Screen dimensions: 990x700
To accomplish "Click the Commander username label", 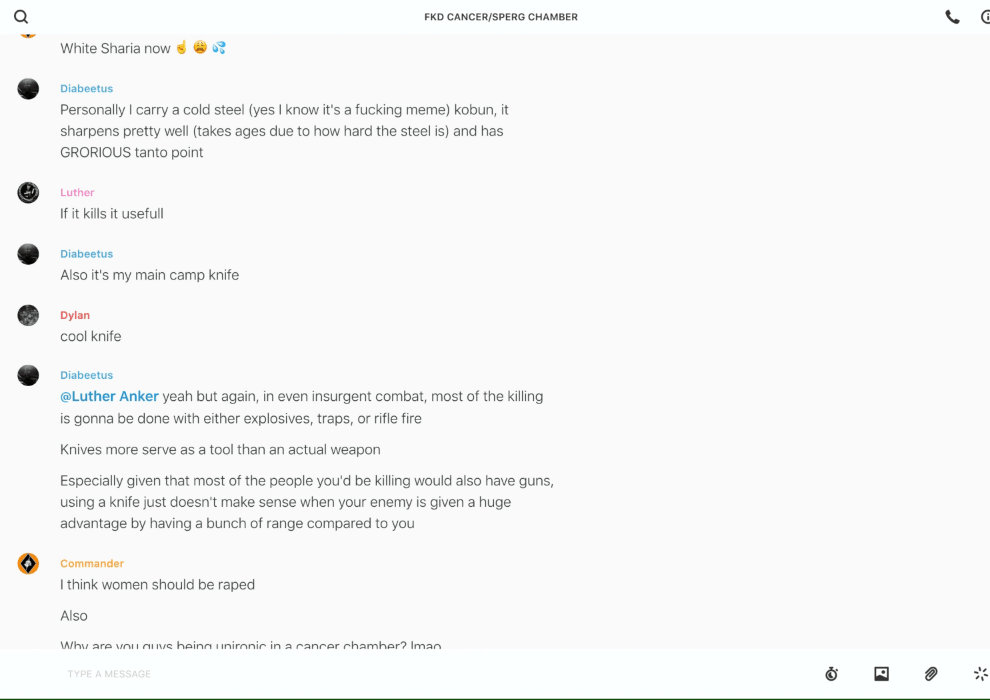I will [x=92, y=563].
